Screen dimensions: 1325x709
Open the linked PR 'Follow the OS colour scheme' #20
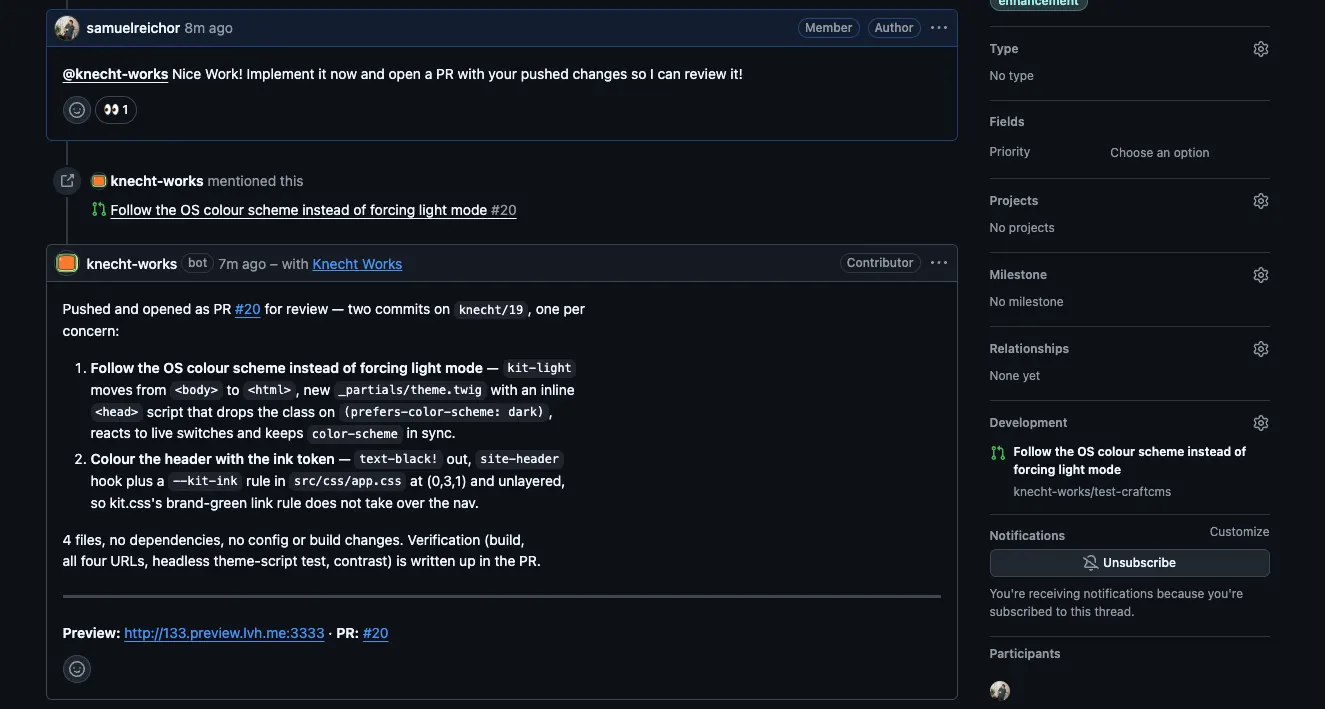point(313,210)
